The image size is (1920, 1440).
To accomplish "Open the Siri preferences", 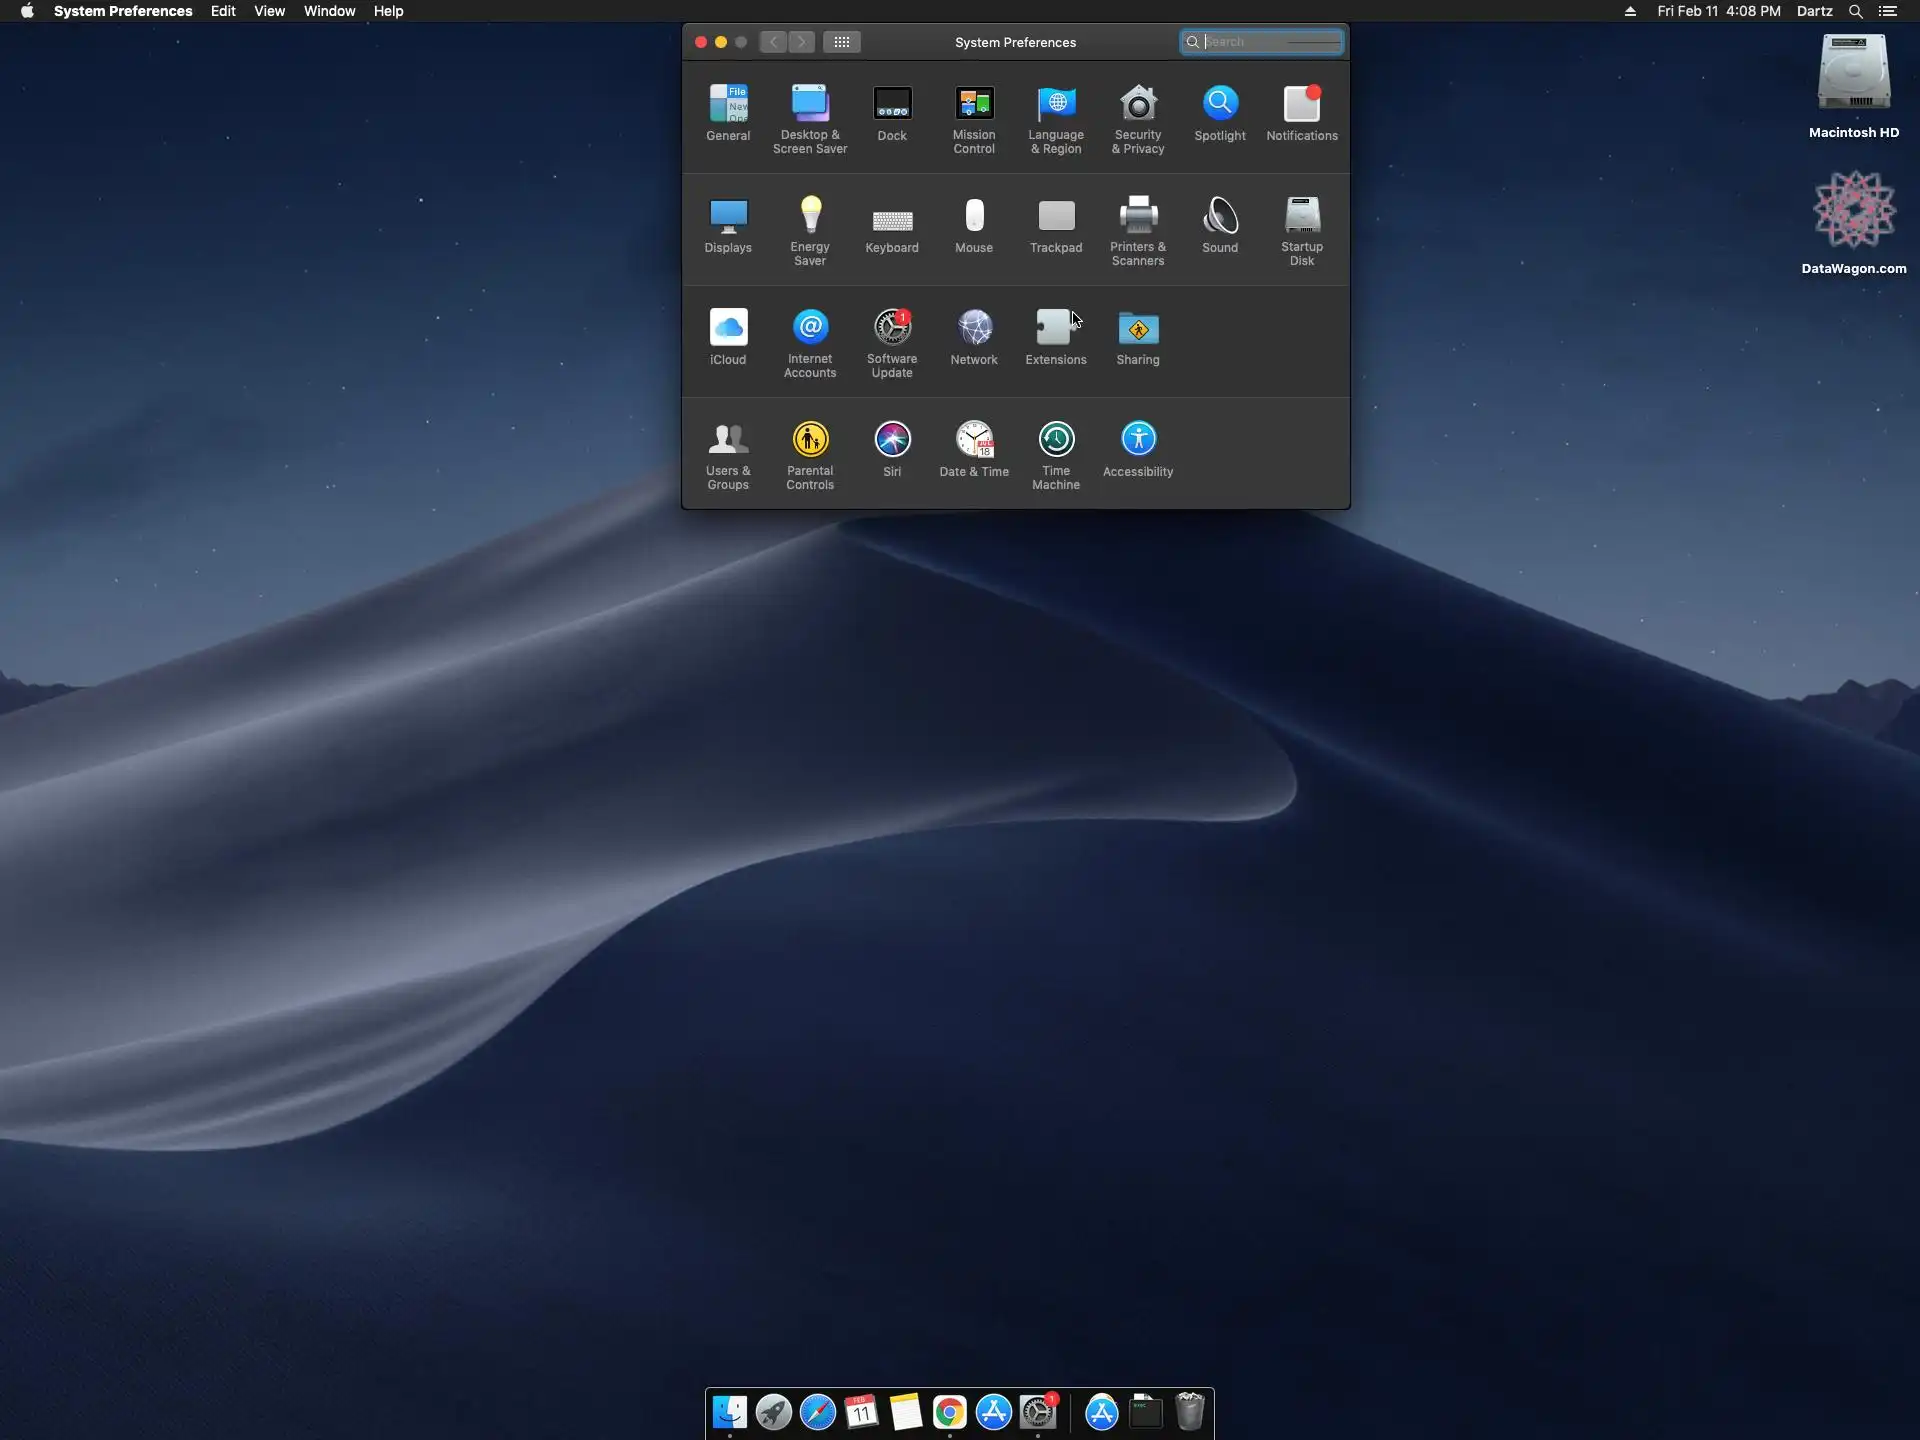I will point(892,440).
